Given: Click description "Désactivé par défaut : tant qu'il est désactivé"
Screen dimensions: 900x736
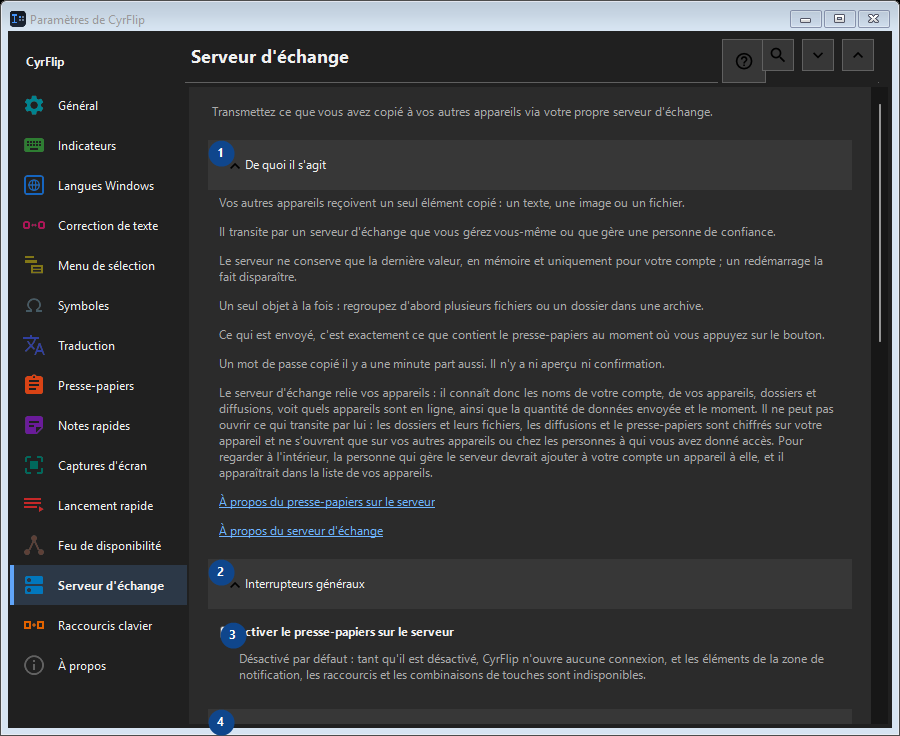Looking at the screenshot, I should pos(532,667).
